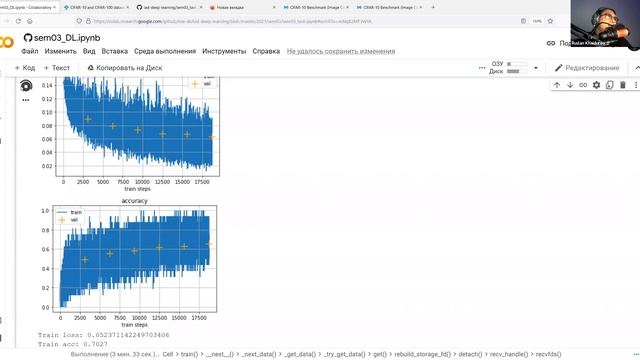
Task: Add a text cell with + Текст
Action: (57, 68)
